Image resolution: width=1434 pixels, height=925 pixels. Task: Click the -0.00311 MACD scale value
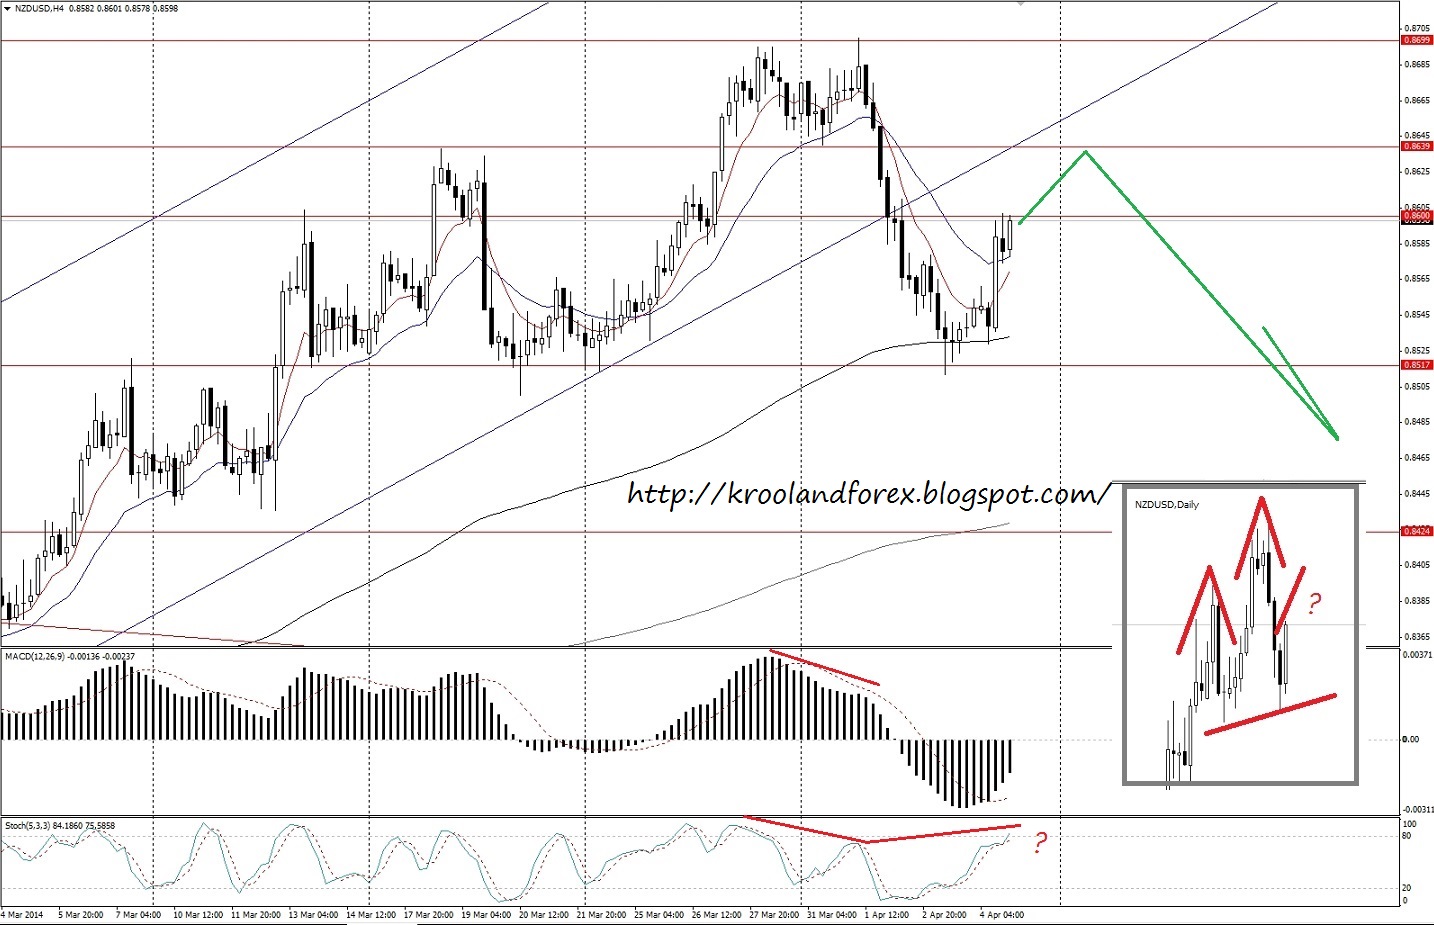[x=1418, y=808]
